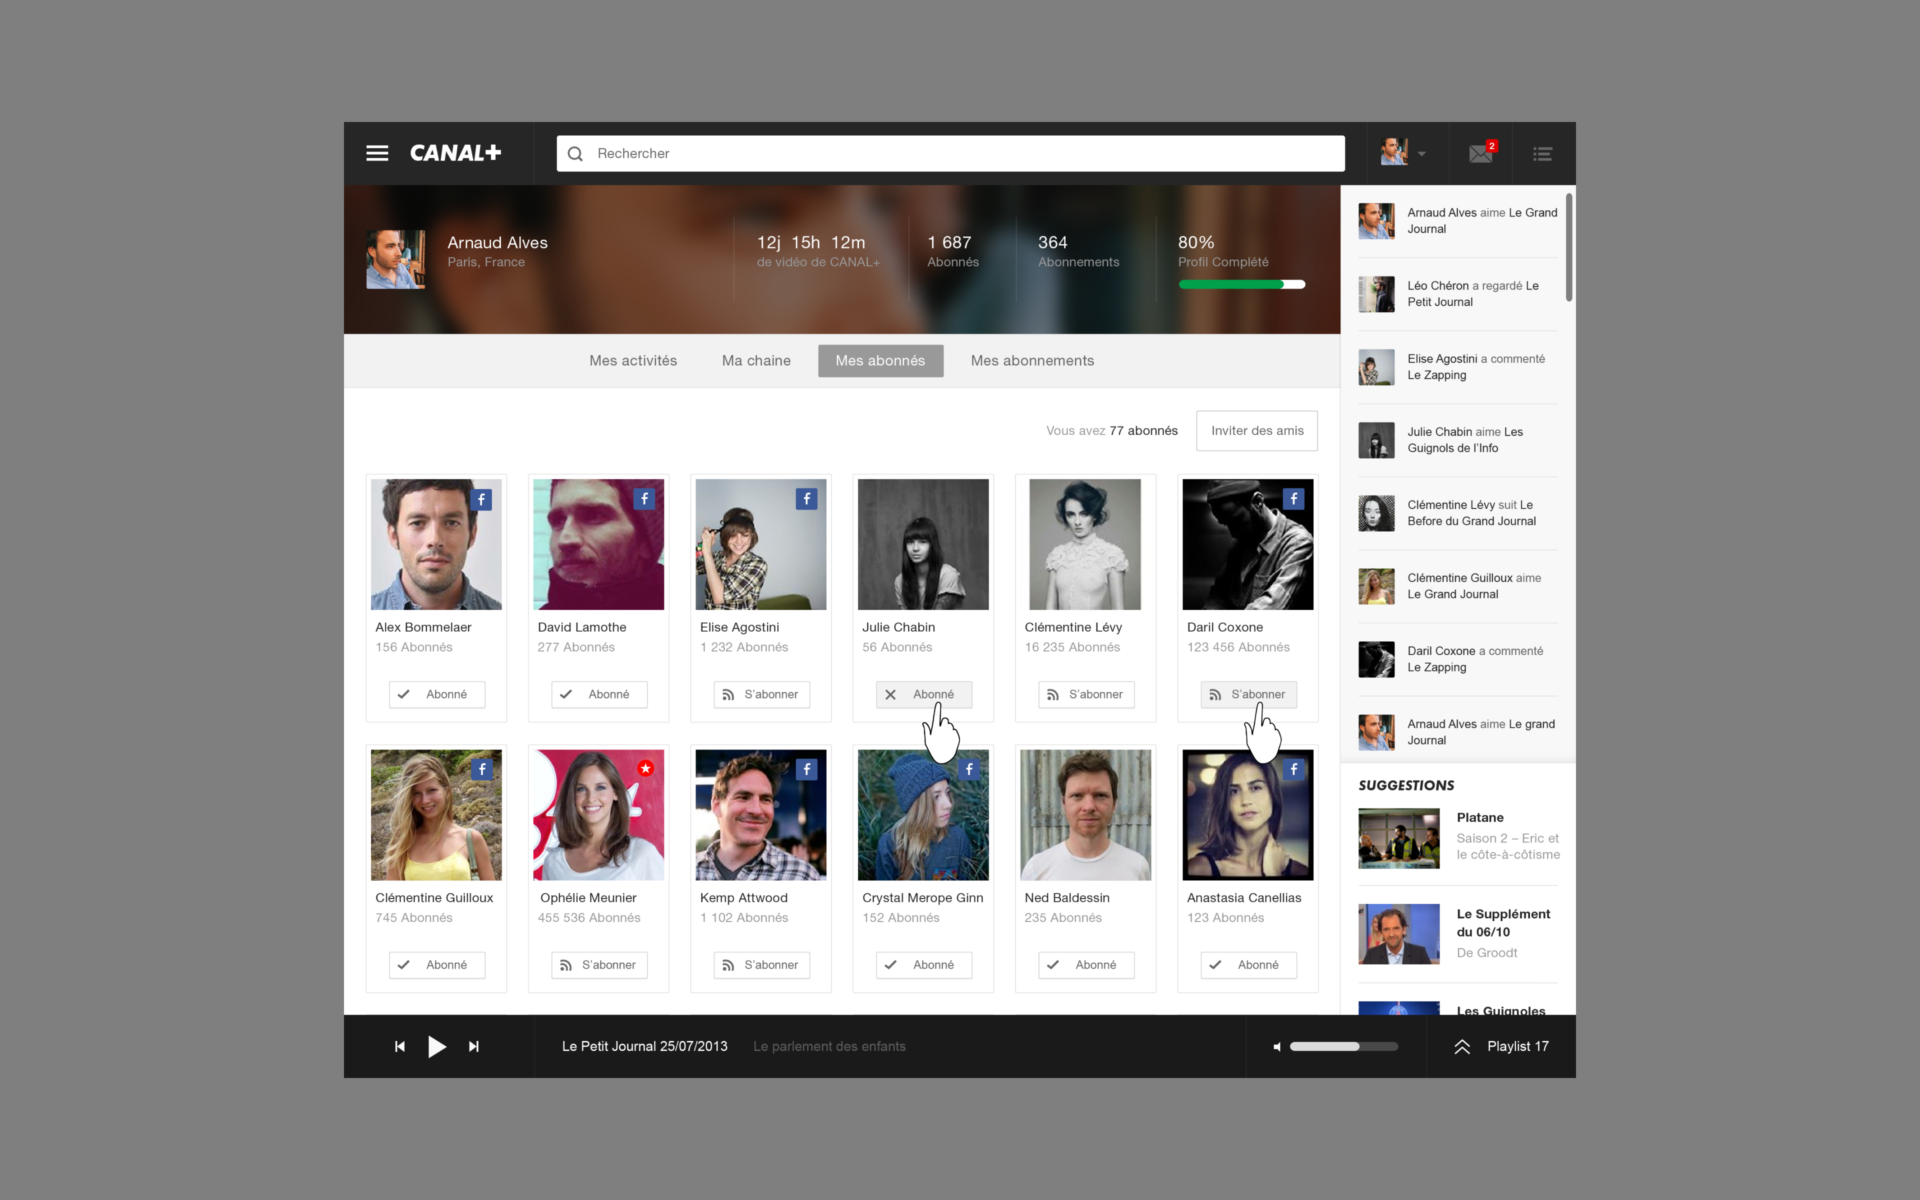The image size is (1920, 1200).
Task: Go to the previous track
Action: click(x=399, y=1046)
